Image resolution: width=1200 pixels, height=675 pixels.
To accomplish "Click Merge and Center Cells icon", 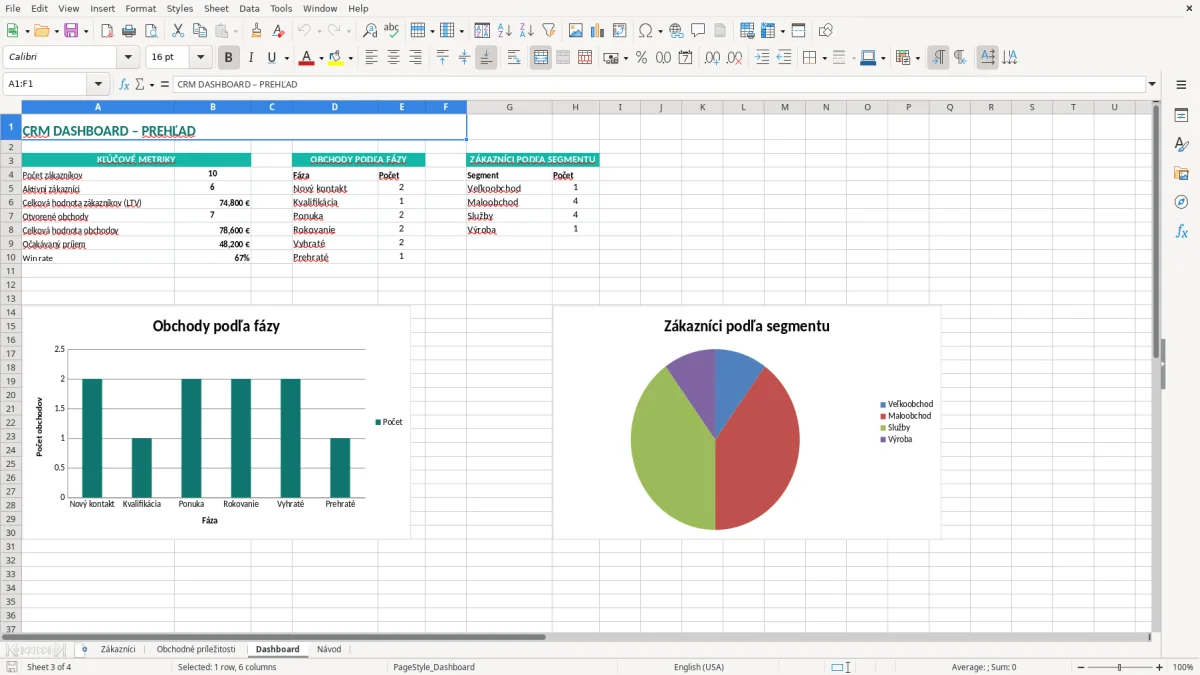I will [x=541, y=58].
